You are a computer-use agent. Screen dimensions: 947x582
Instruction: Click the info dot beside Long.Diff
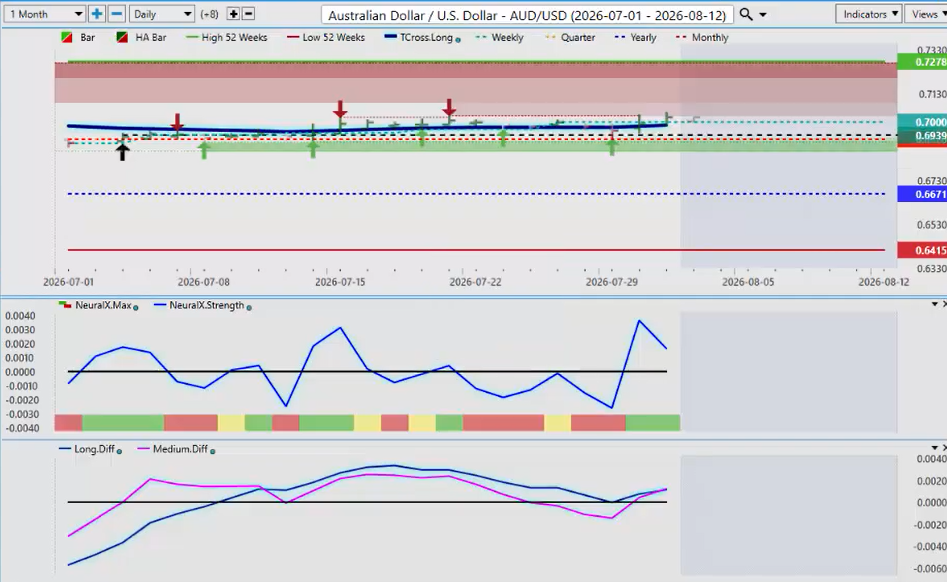(119, 451)
